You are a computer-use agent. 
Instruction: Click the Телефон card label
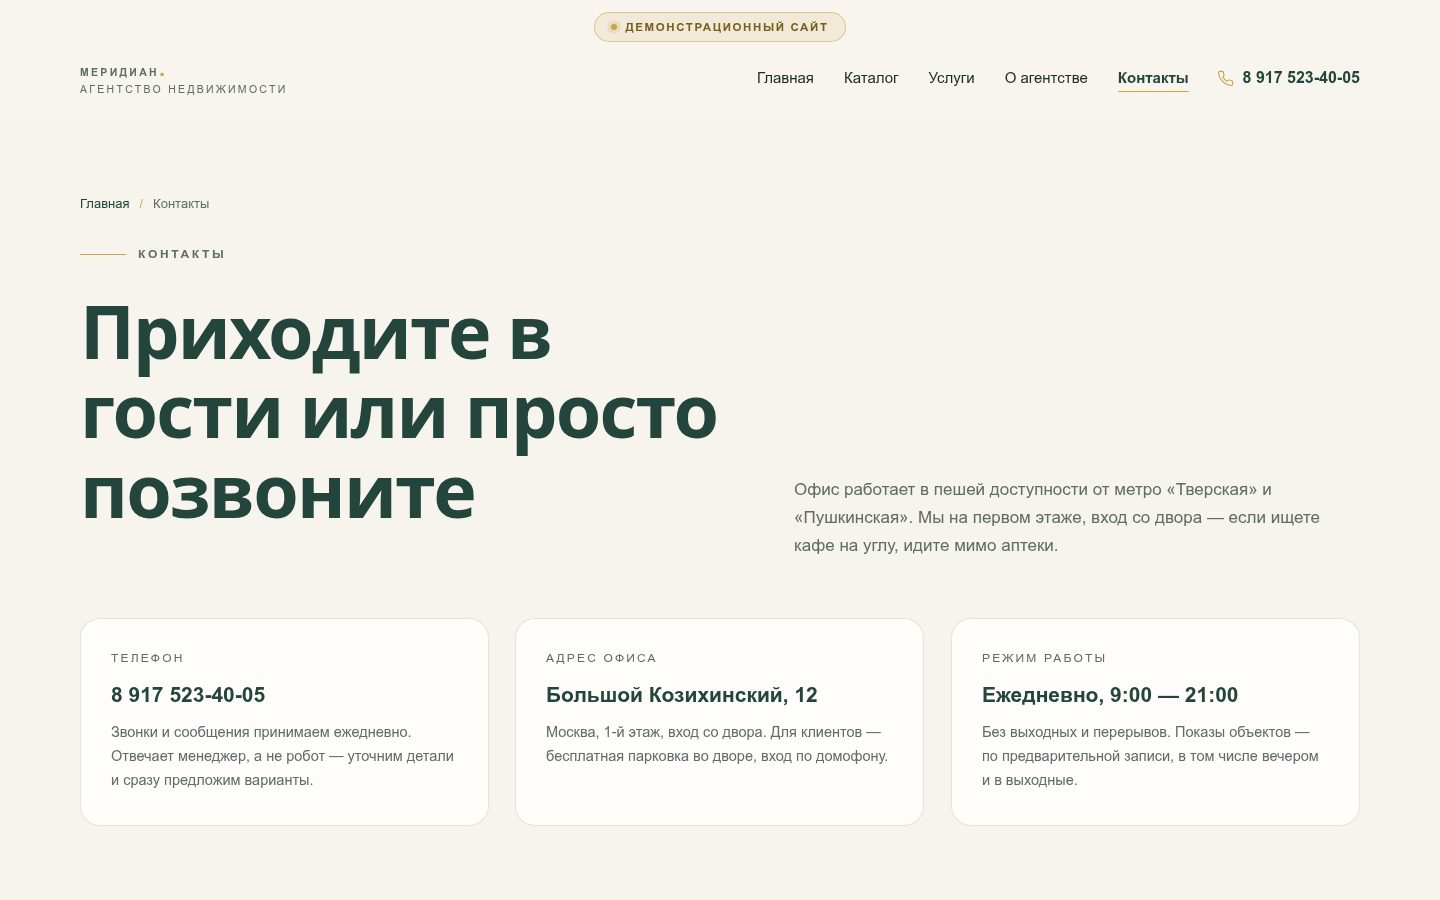[148, 658]
